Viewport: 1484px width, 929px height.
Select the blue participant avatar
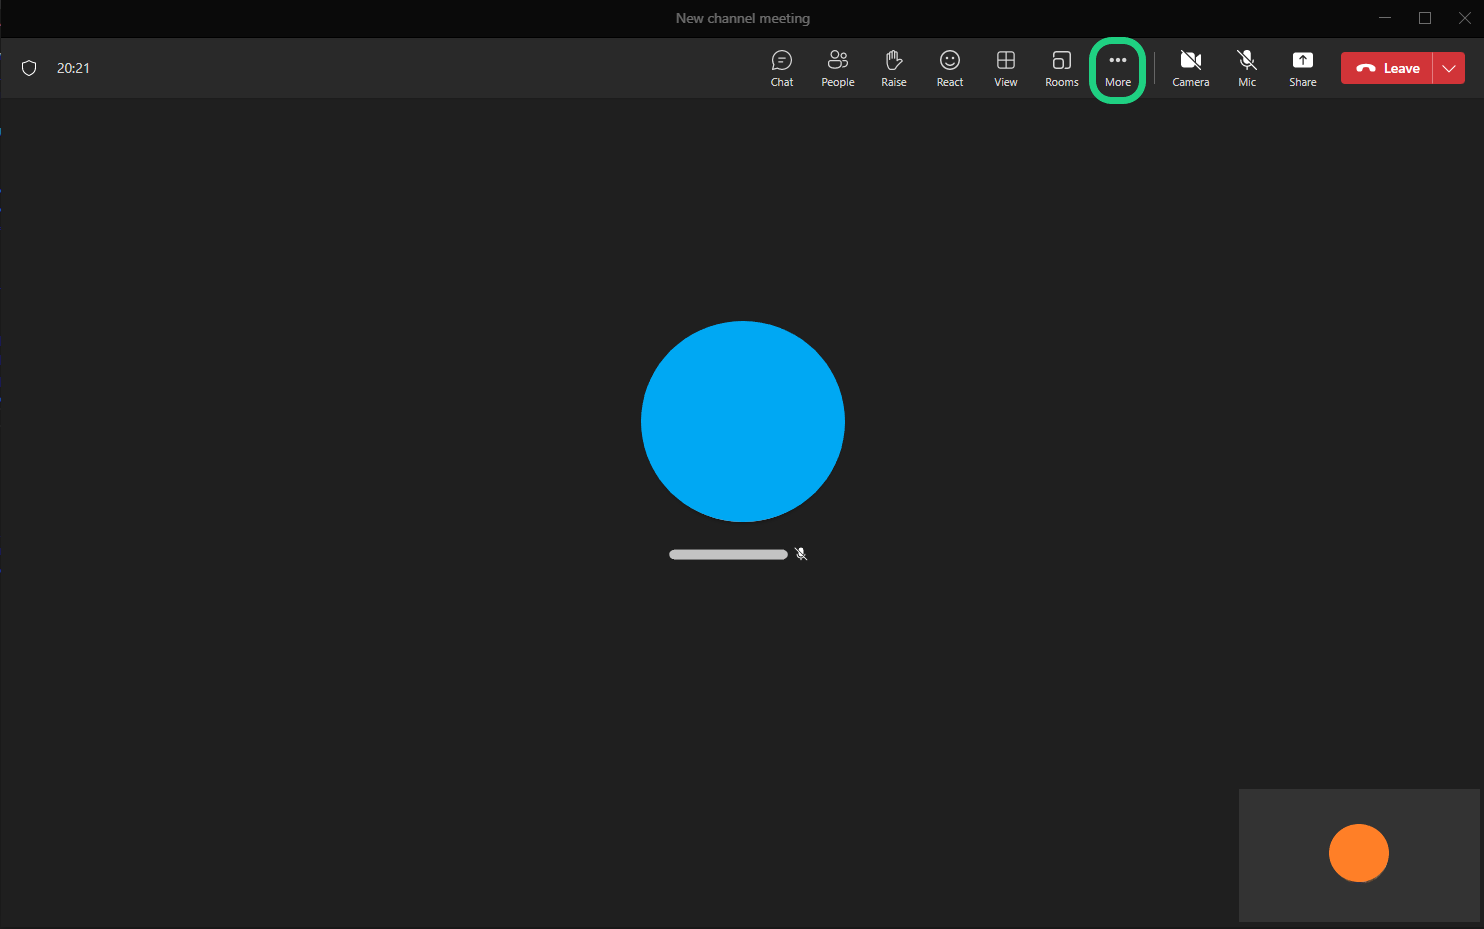coord(742,421)
